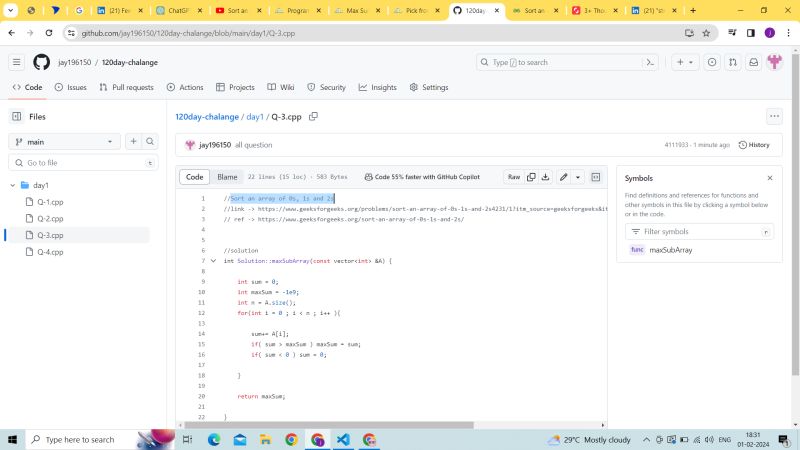Image resolution: width=800 pixels, height=450 pixels.
Task: Open Windows Start menu
Action: 12,439
